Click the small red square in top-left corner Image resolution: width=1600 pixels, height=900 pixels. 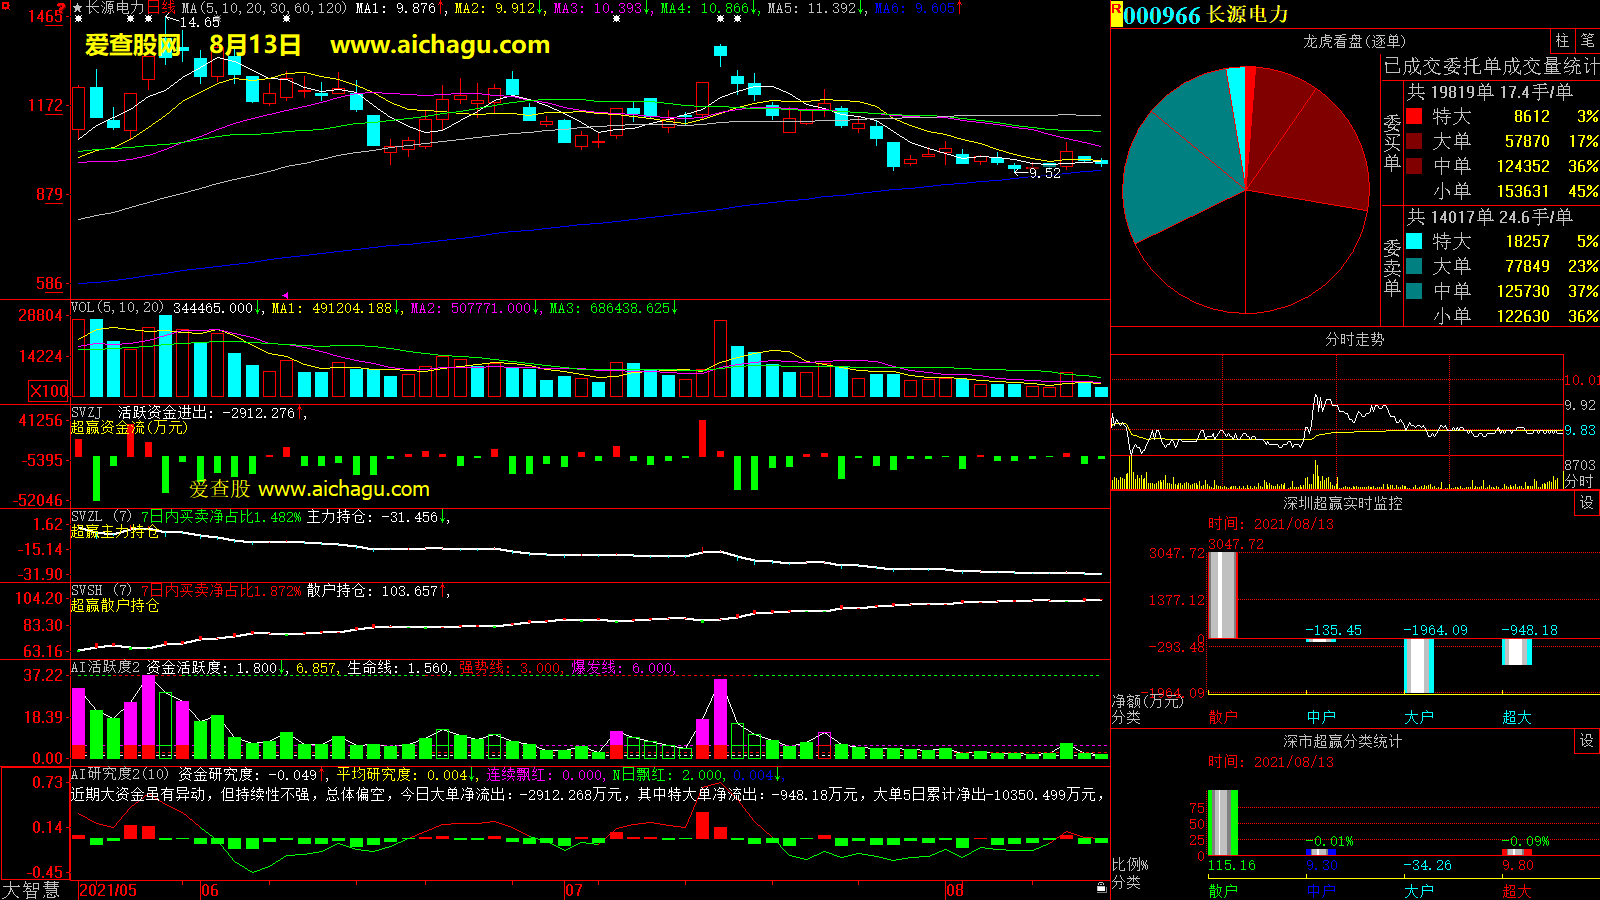click(x=4, y=4)
